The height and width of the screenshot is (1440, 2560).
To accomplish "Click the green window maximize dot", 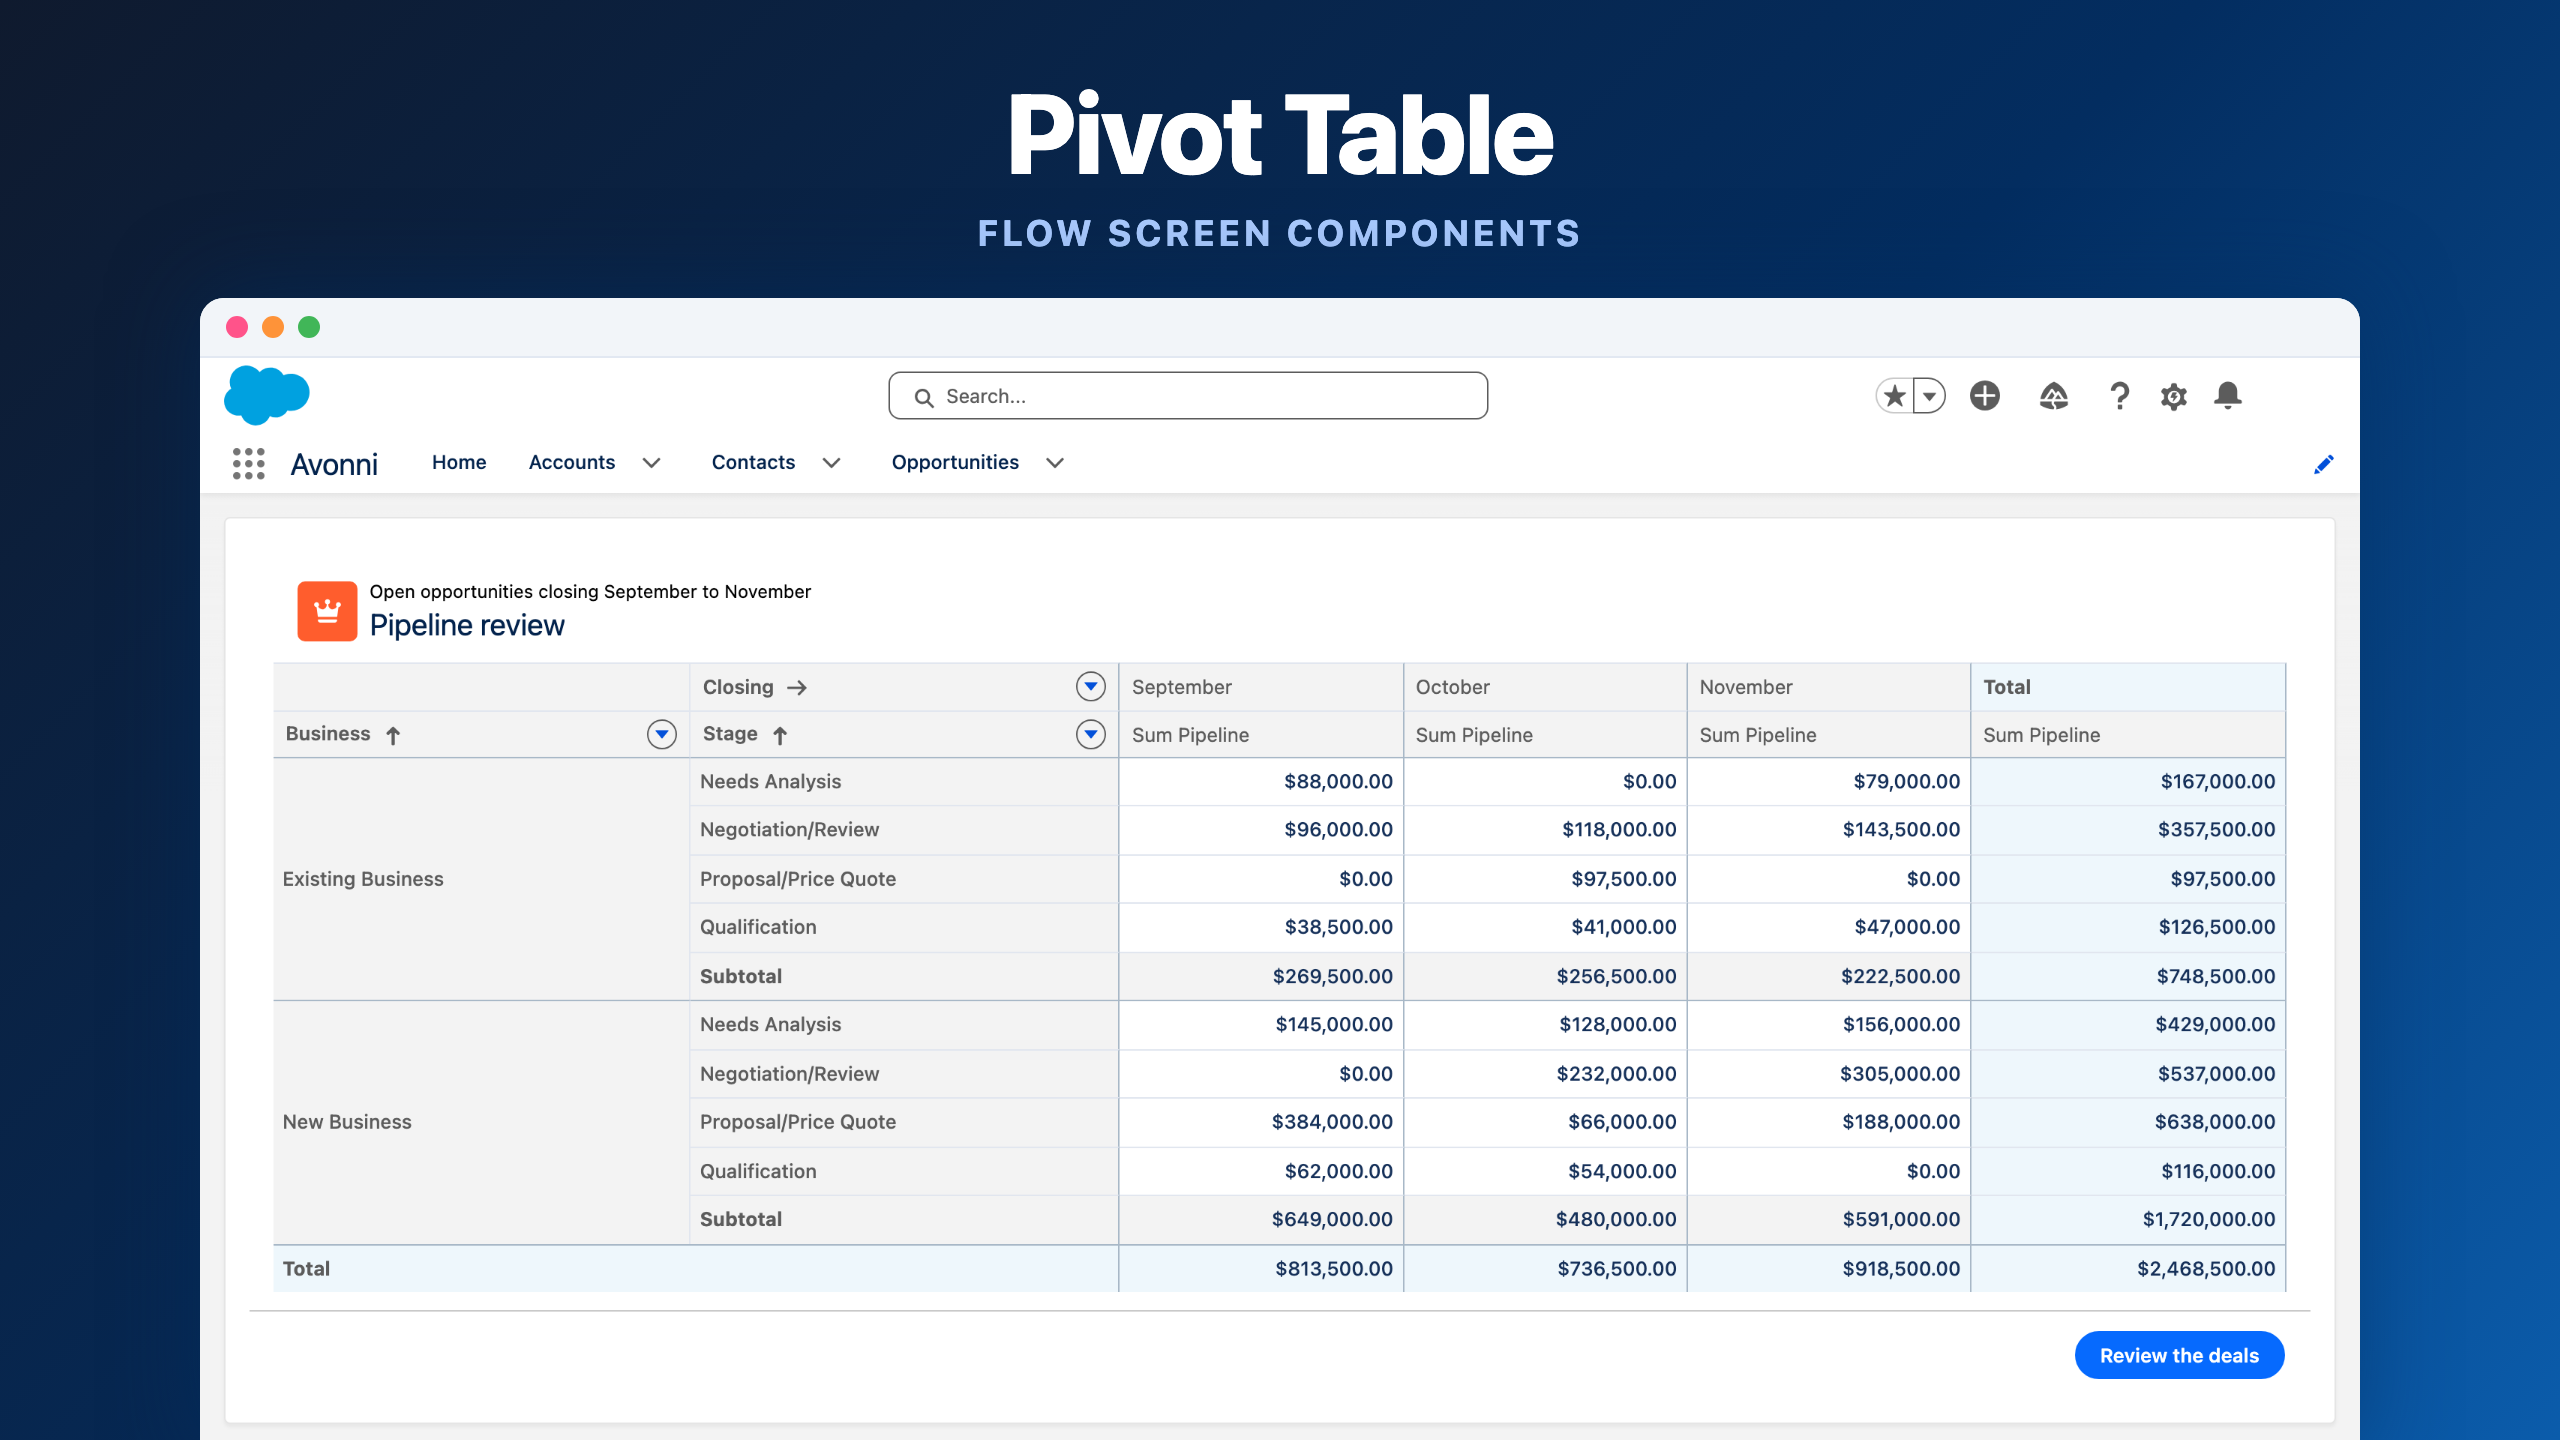I will tap(309, 327).
